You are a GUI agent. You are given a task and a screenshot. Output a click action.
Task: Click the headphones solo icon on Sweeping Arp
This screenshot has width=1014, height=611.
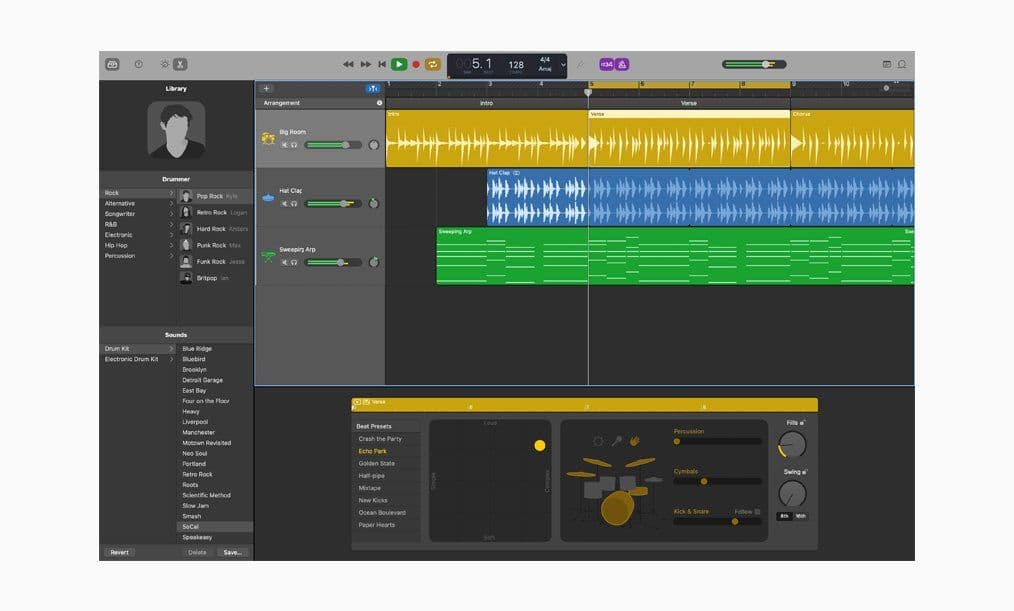pos(294,263)
